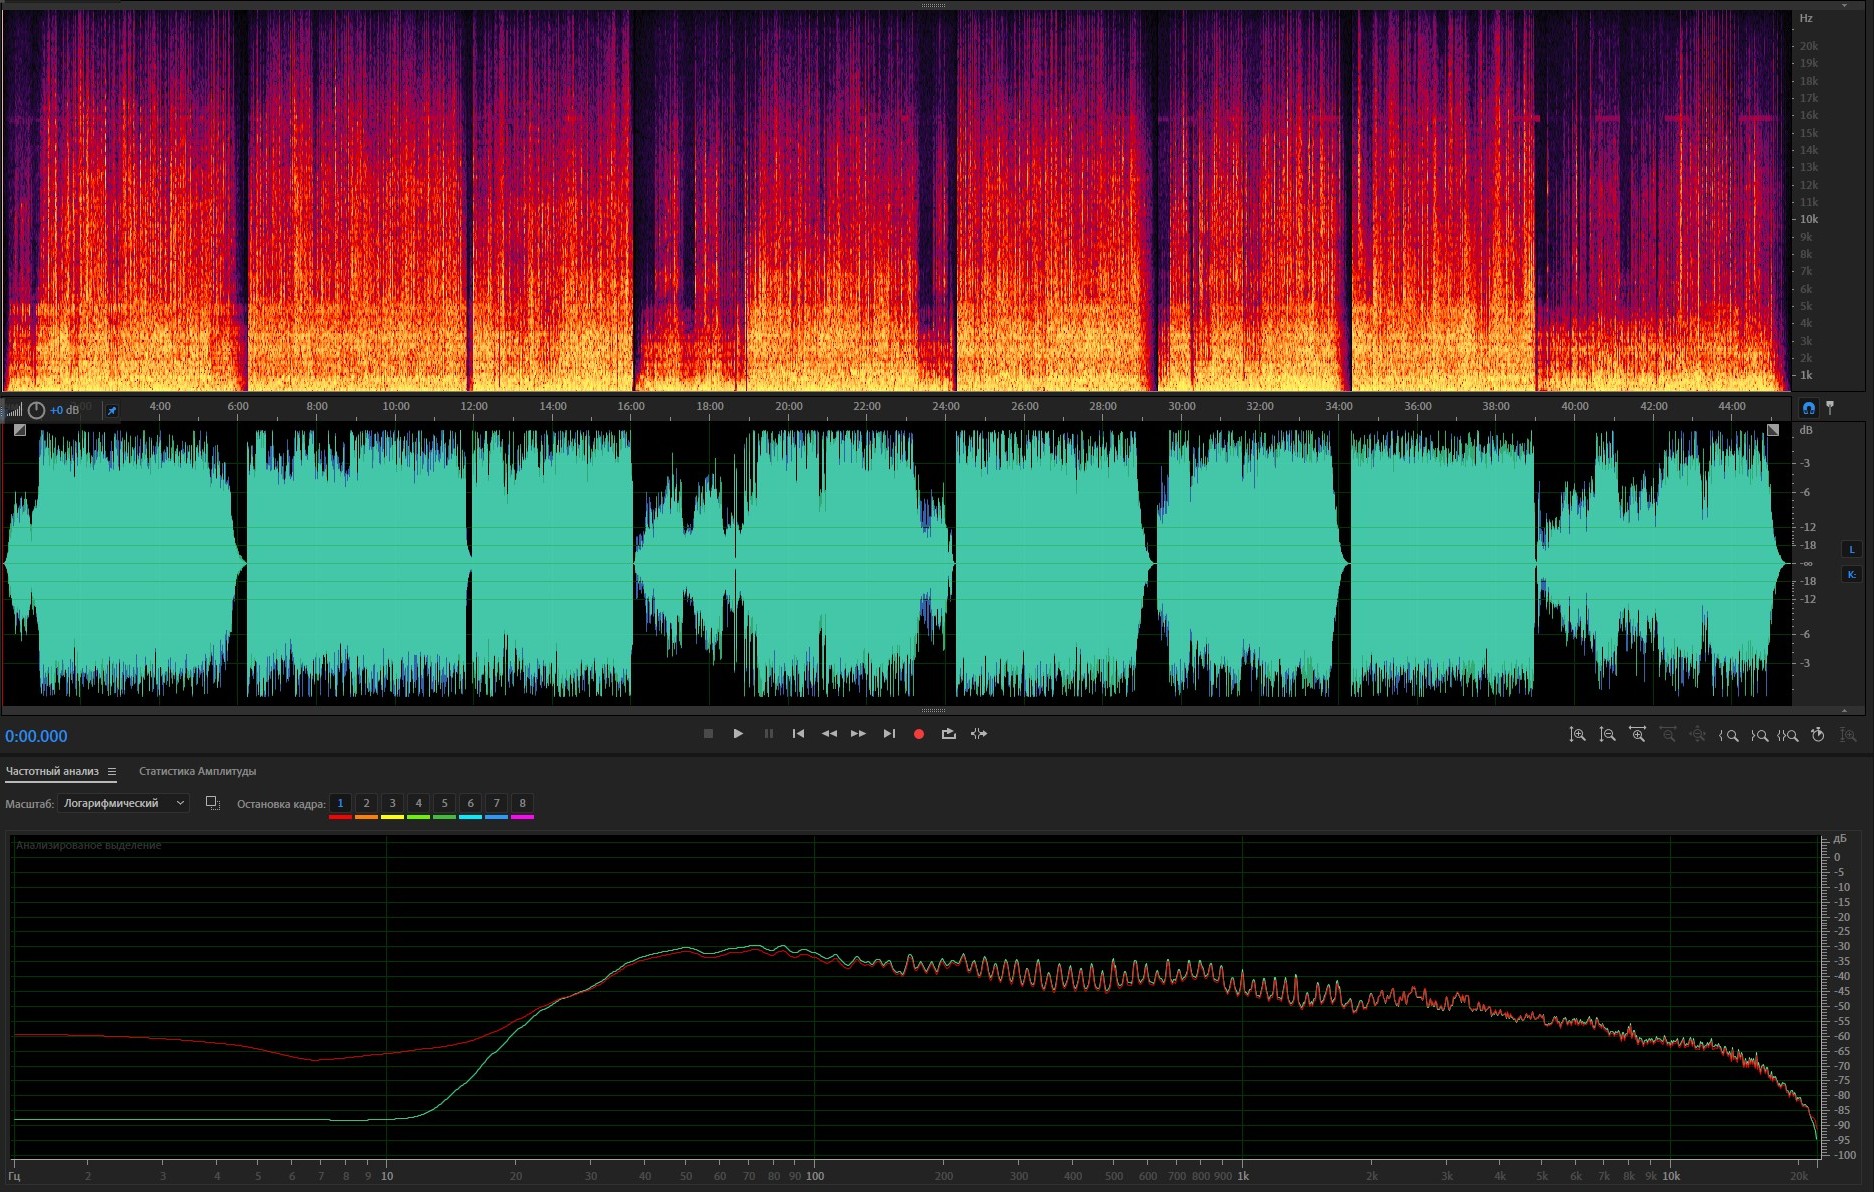
Task: Zoom at out point
Action: [x=1759, y=735]
